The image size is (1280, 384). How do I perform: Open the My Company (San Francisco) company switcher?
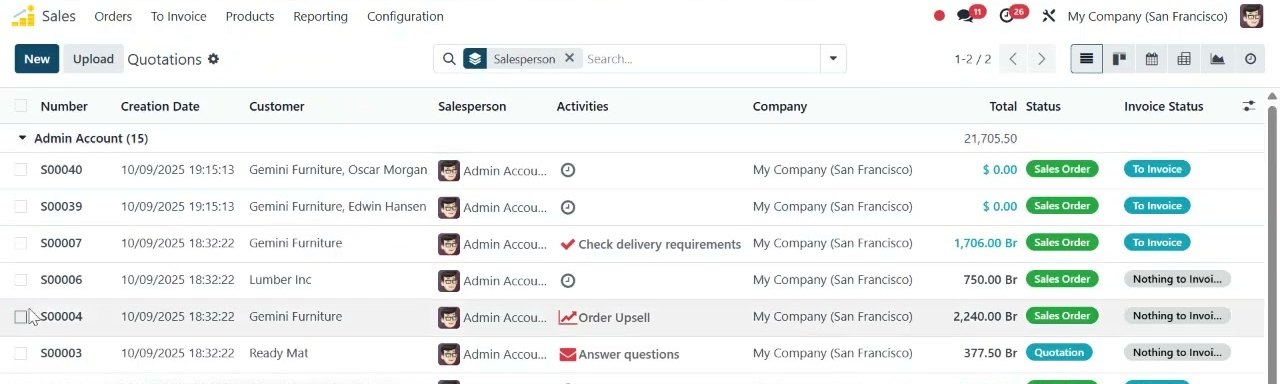click(1147, 16)
